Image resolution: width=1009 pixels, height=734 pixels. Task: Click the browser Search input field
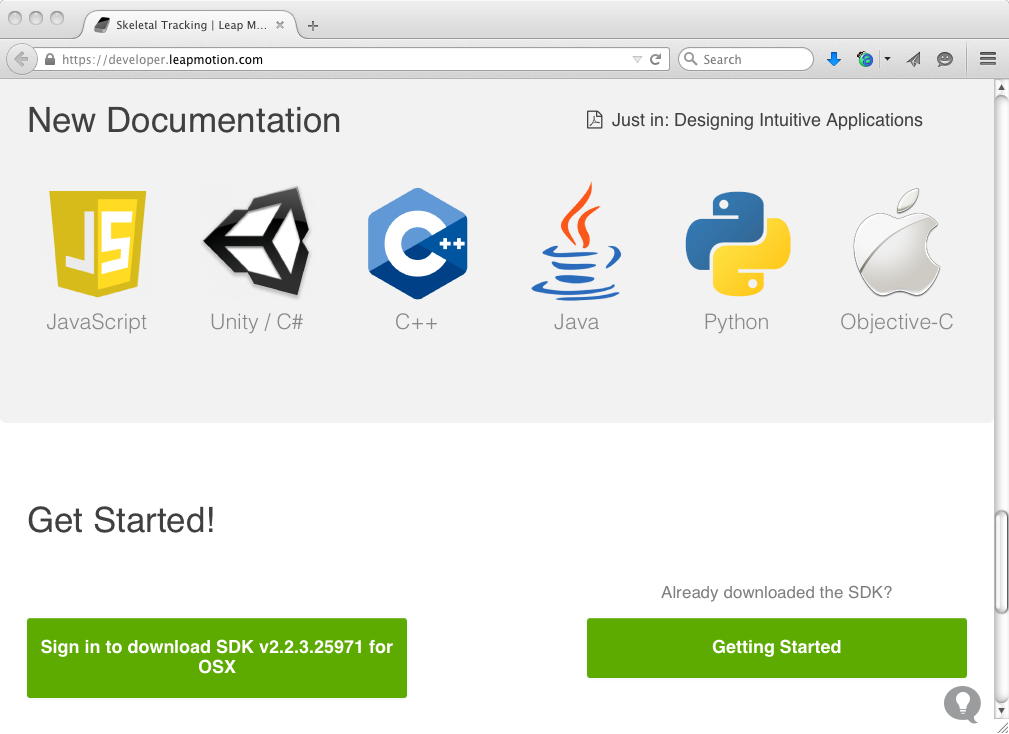tap(745, 59)
